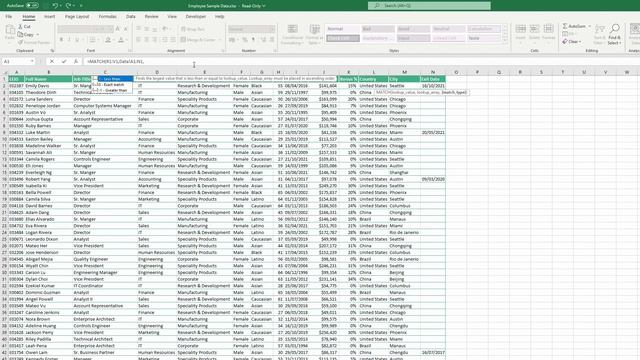
Task: Switch to the Review tab
Action: (151, 17)
